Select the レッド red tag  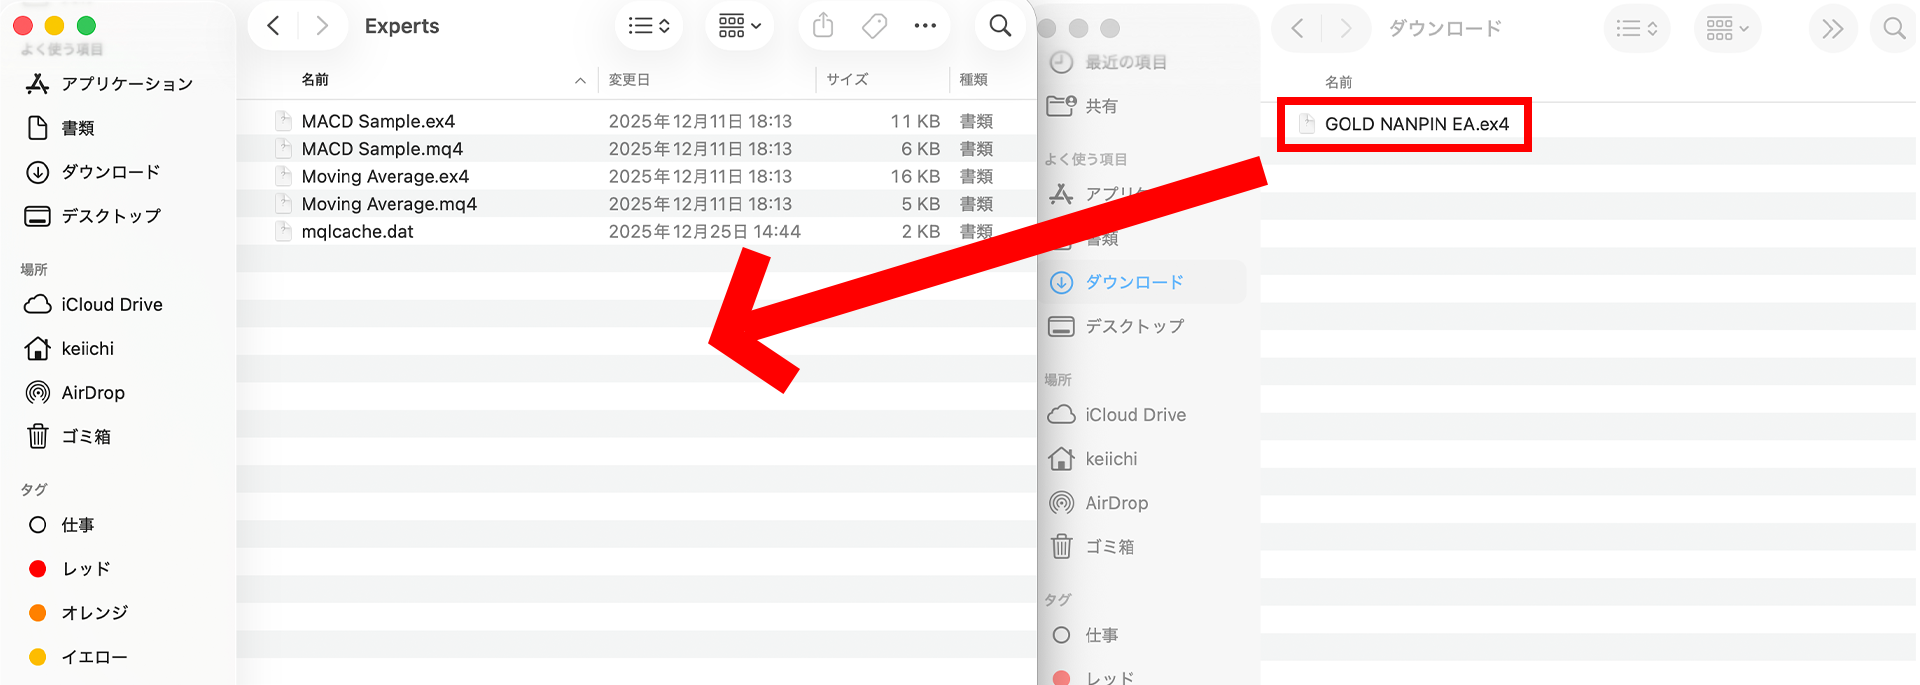(x=85, y=569)
